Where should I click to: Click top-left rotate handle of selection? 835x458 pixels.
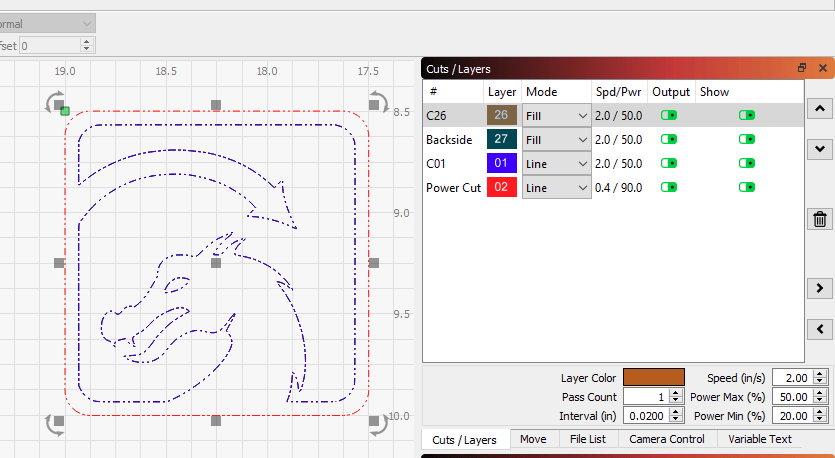pos(55,102)
